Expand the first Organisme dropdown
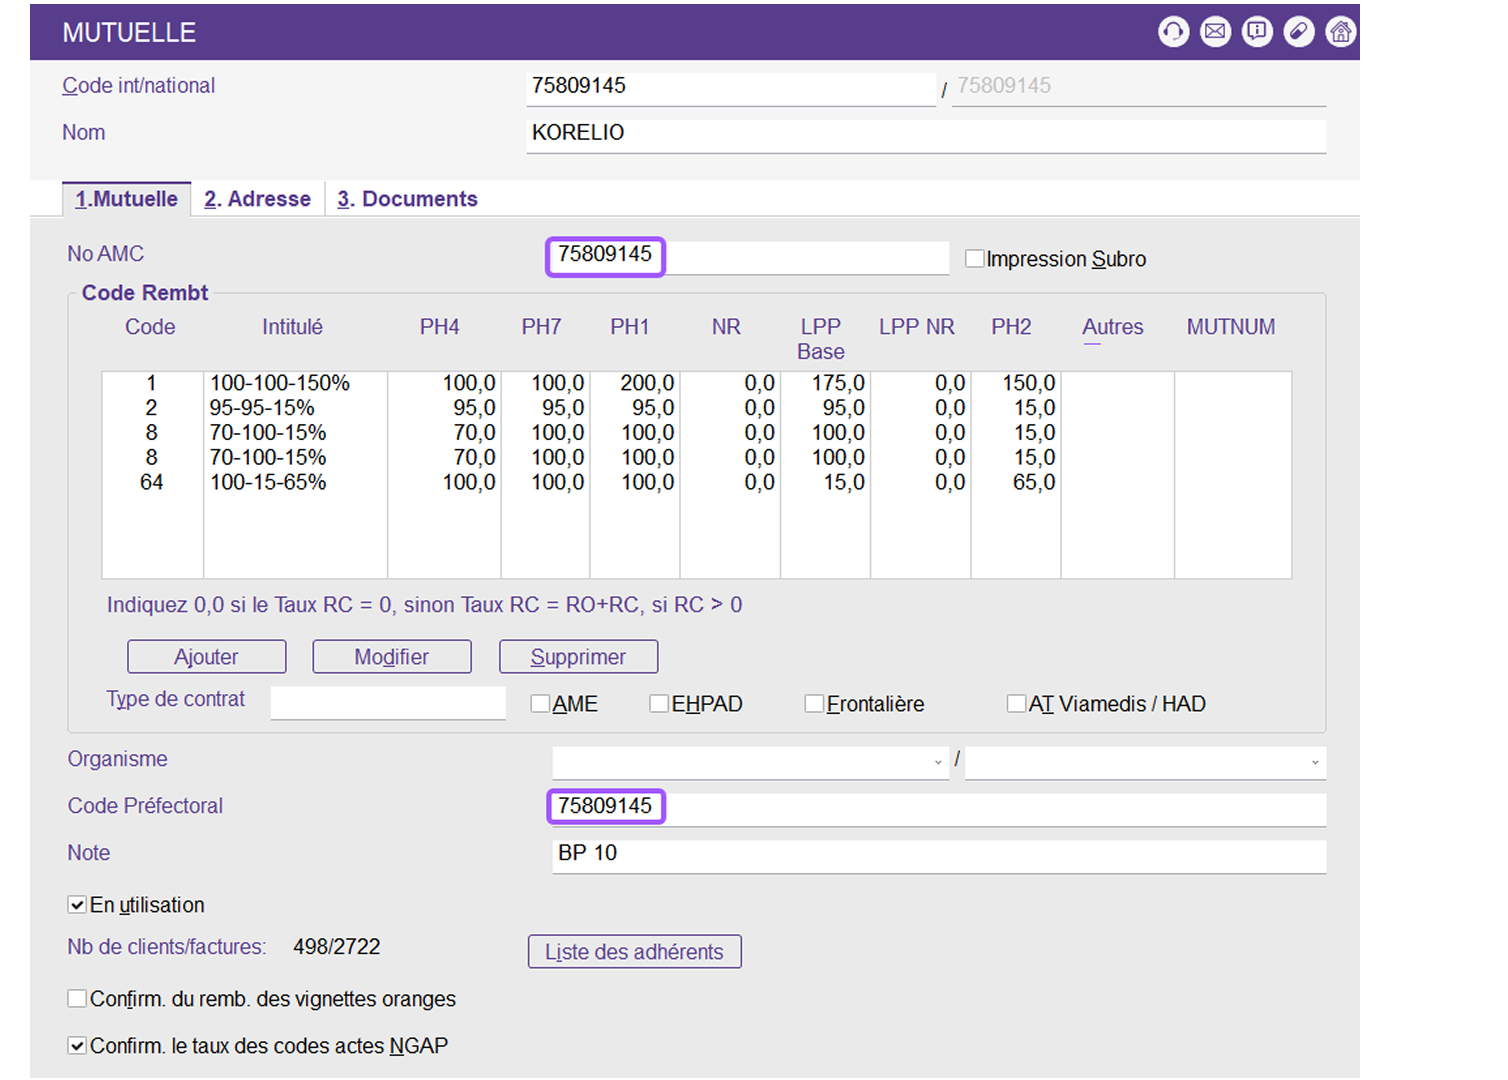This screenshot has width=1508, height=1080. 750,762
